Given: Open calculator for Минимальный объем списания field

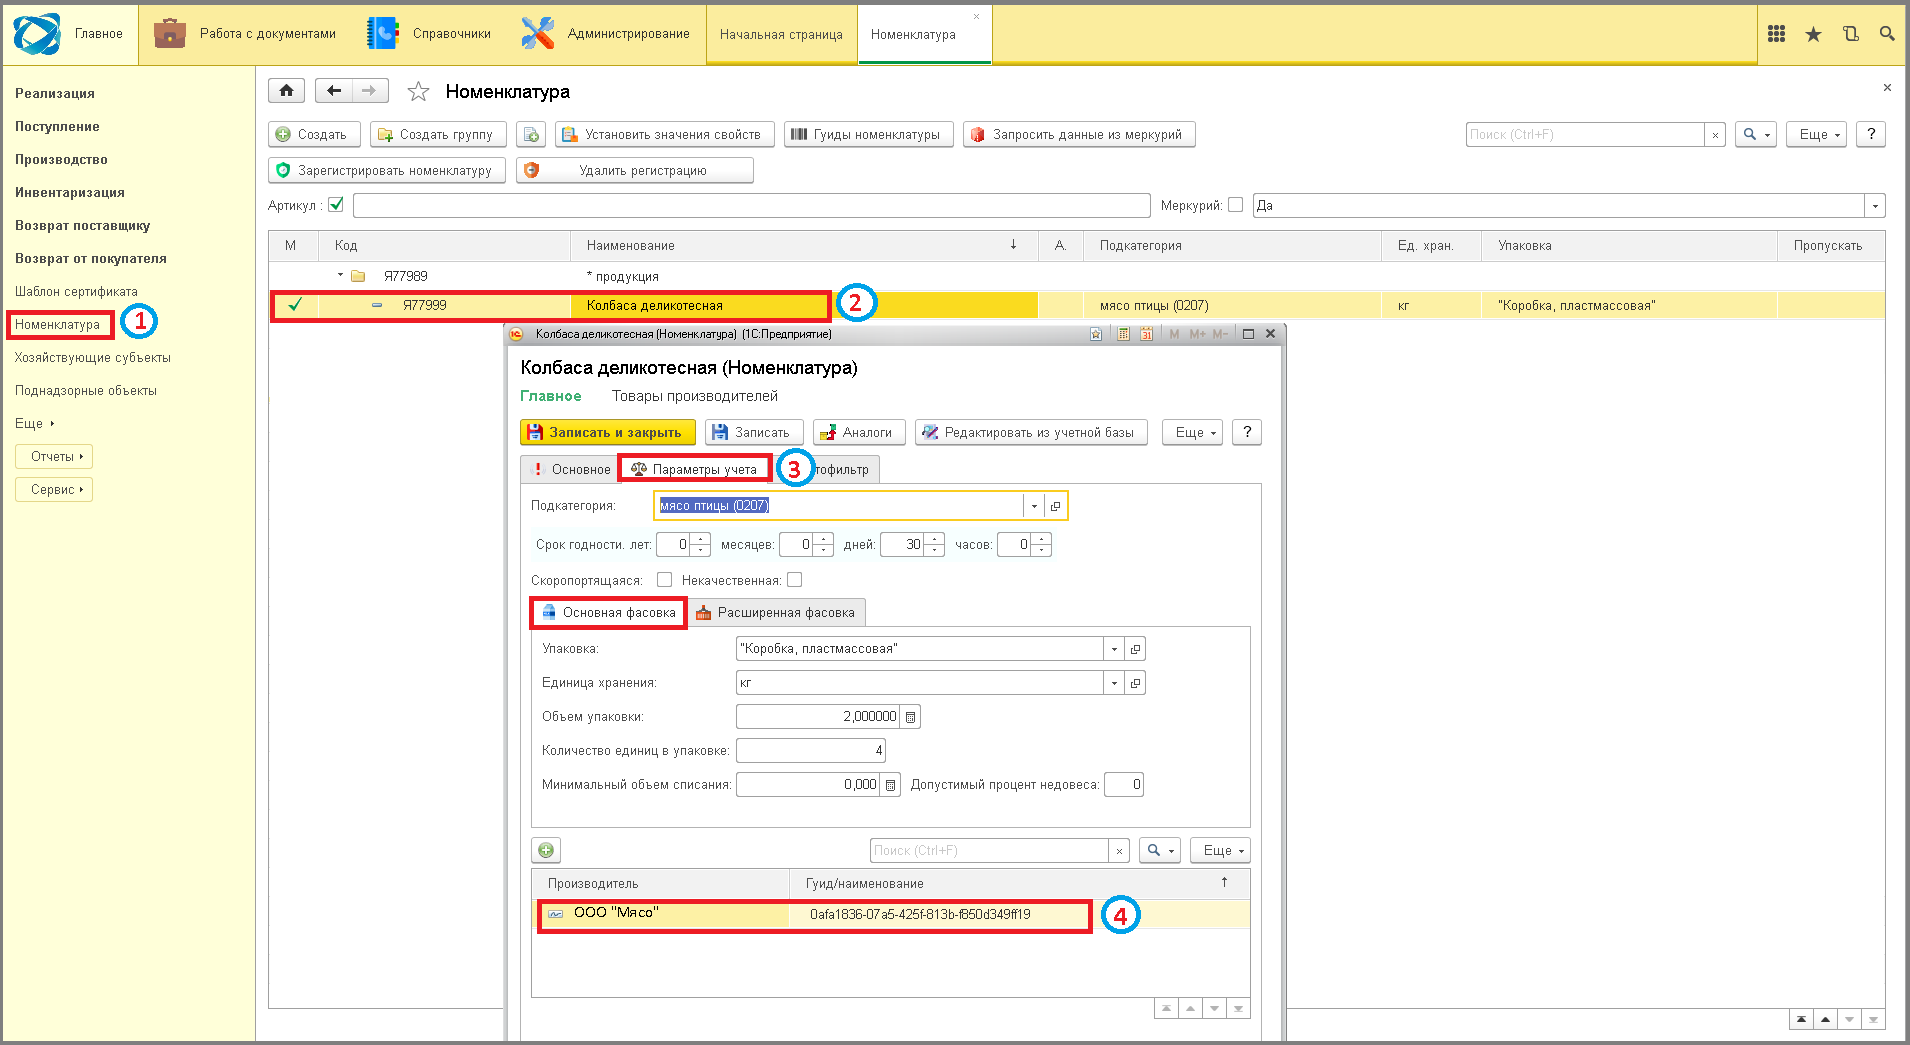Looking at the screenshot, I should 890,785.
